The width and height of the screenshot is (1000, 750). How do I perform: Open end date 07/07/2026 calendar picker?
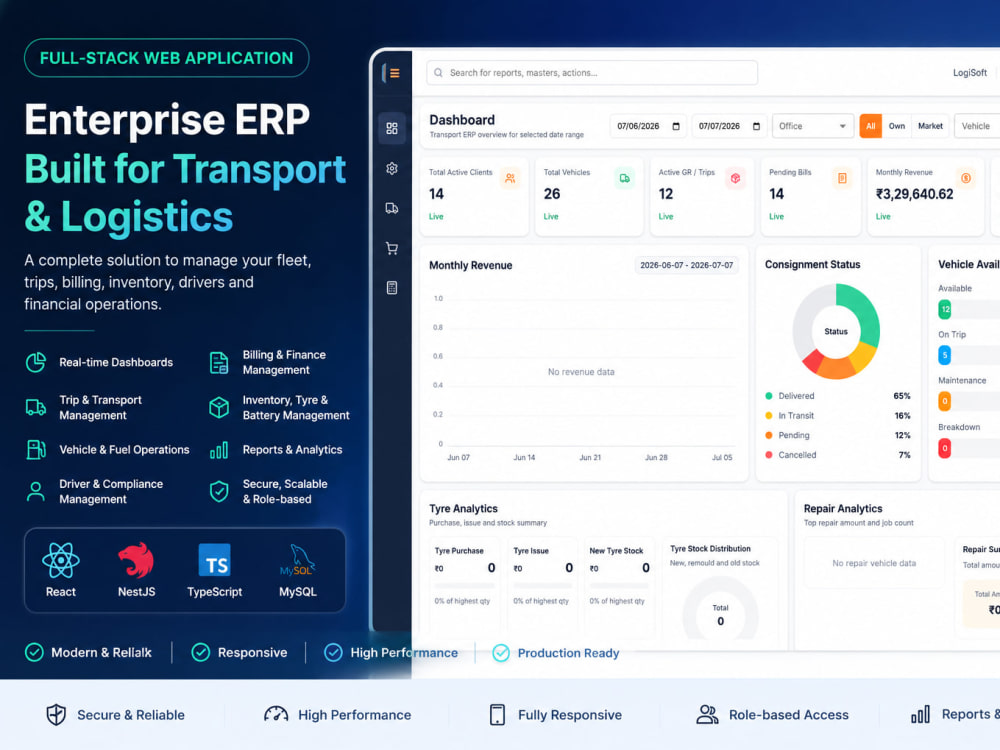[x=756, y=126]
